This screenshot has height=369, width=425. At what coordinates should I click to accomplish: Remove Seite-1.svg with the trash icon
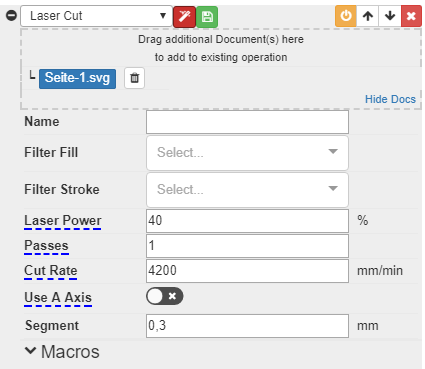click(134, 78)
